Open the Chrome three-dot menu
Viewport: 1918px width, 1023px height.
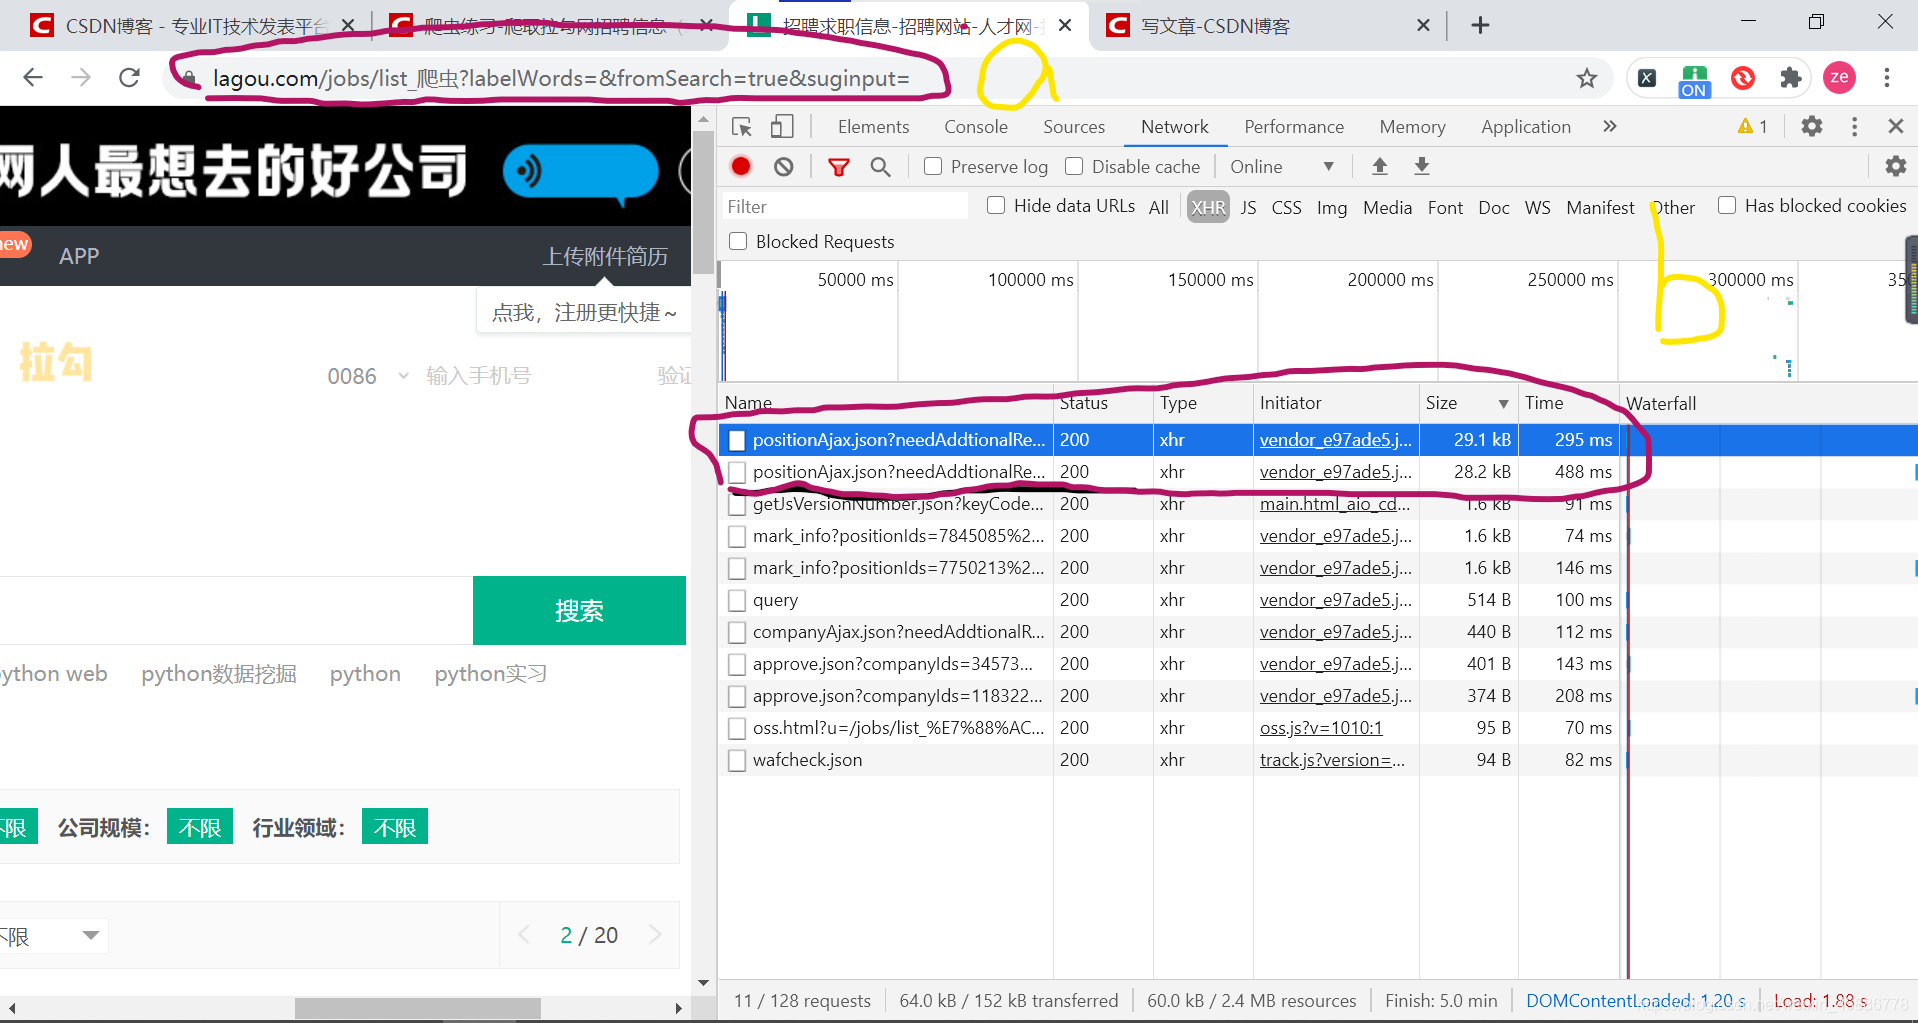1887,78
